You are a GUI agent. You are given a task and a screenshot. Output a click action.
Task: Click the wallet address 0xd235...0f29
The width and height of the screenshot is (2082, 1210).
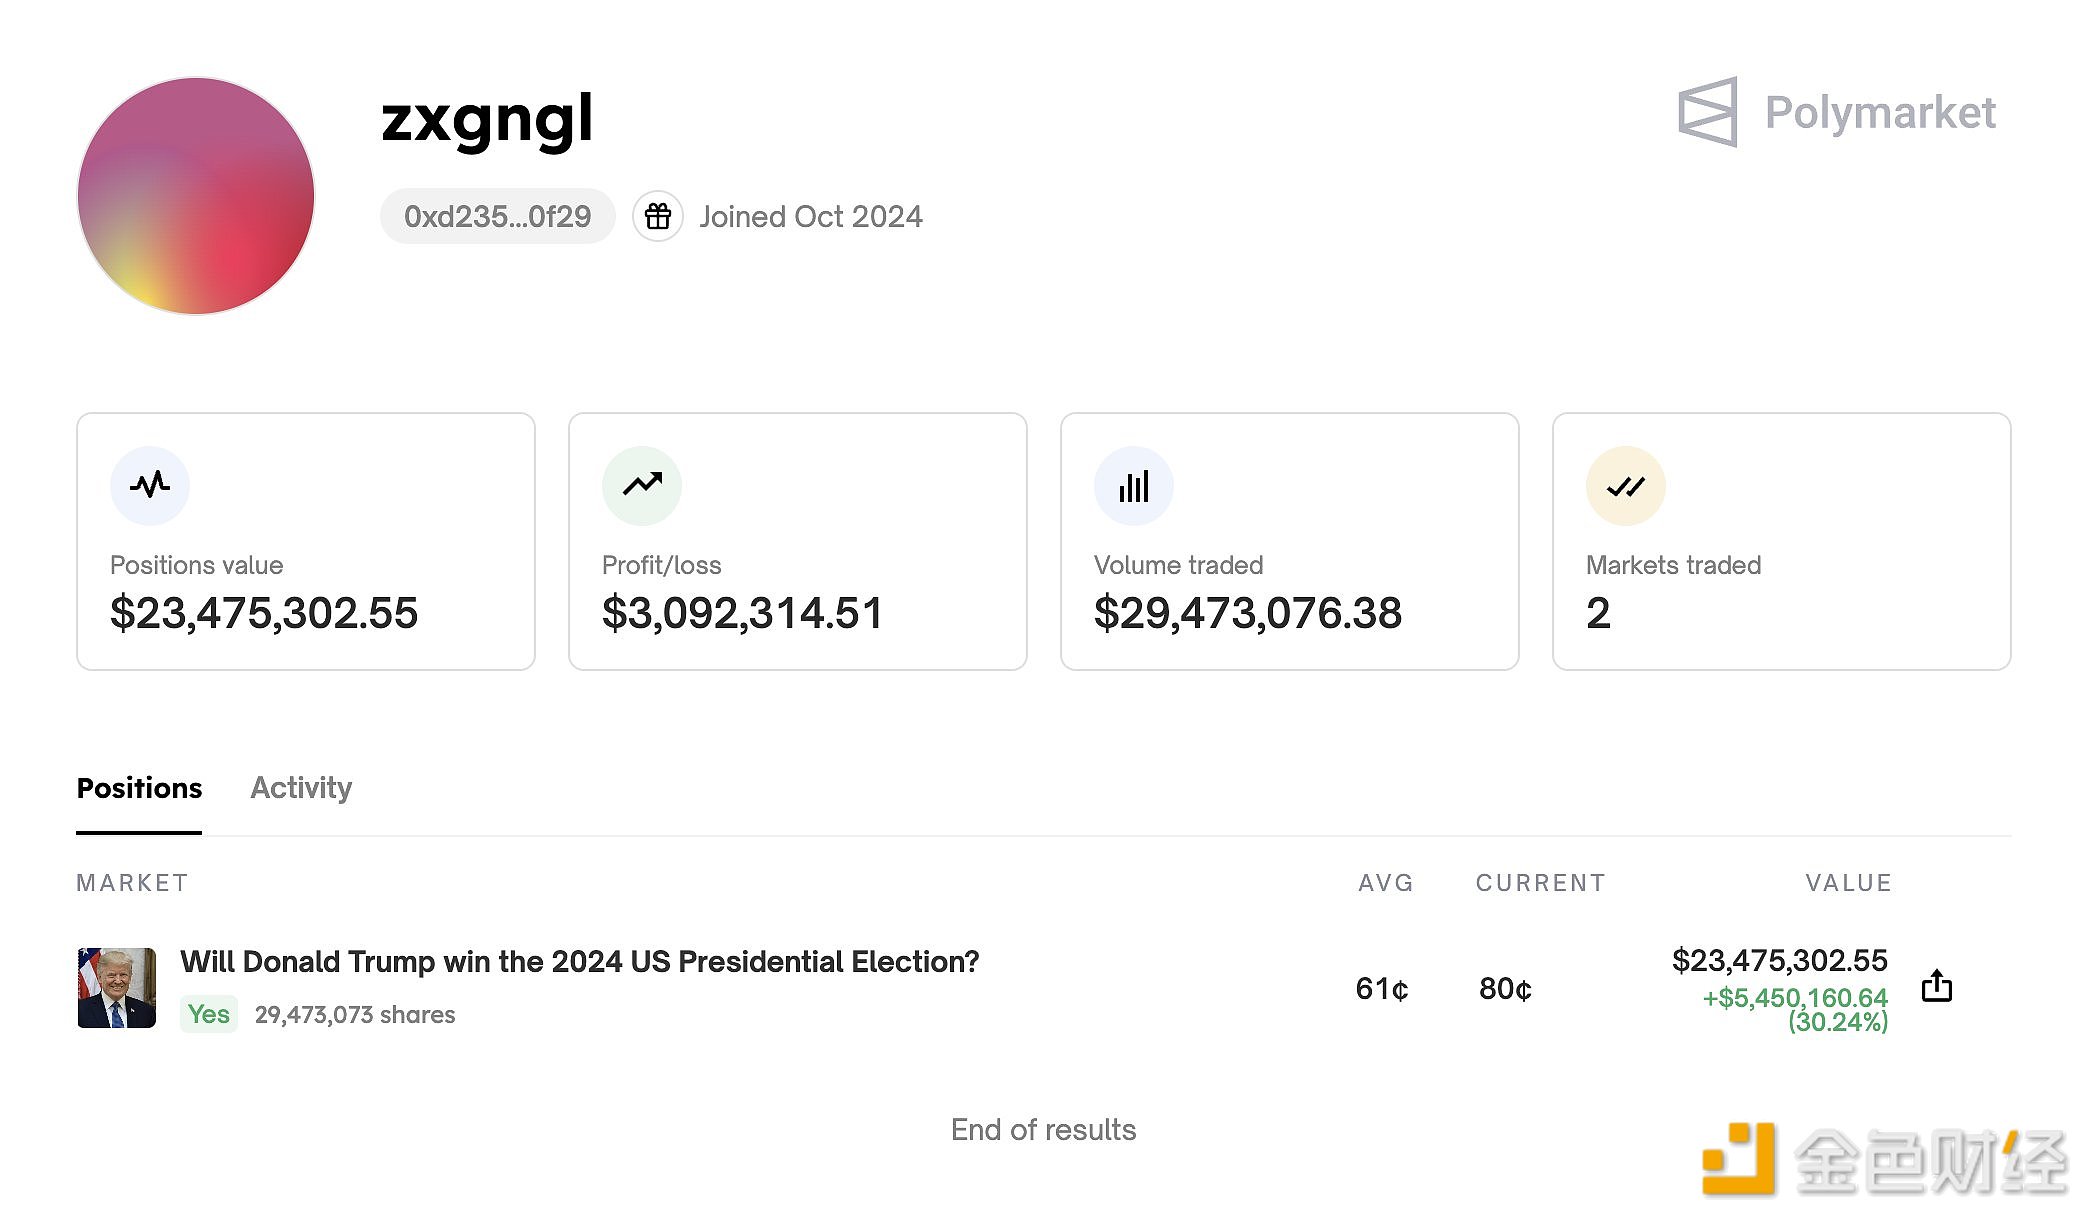click(x=498, y=216)
